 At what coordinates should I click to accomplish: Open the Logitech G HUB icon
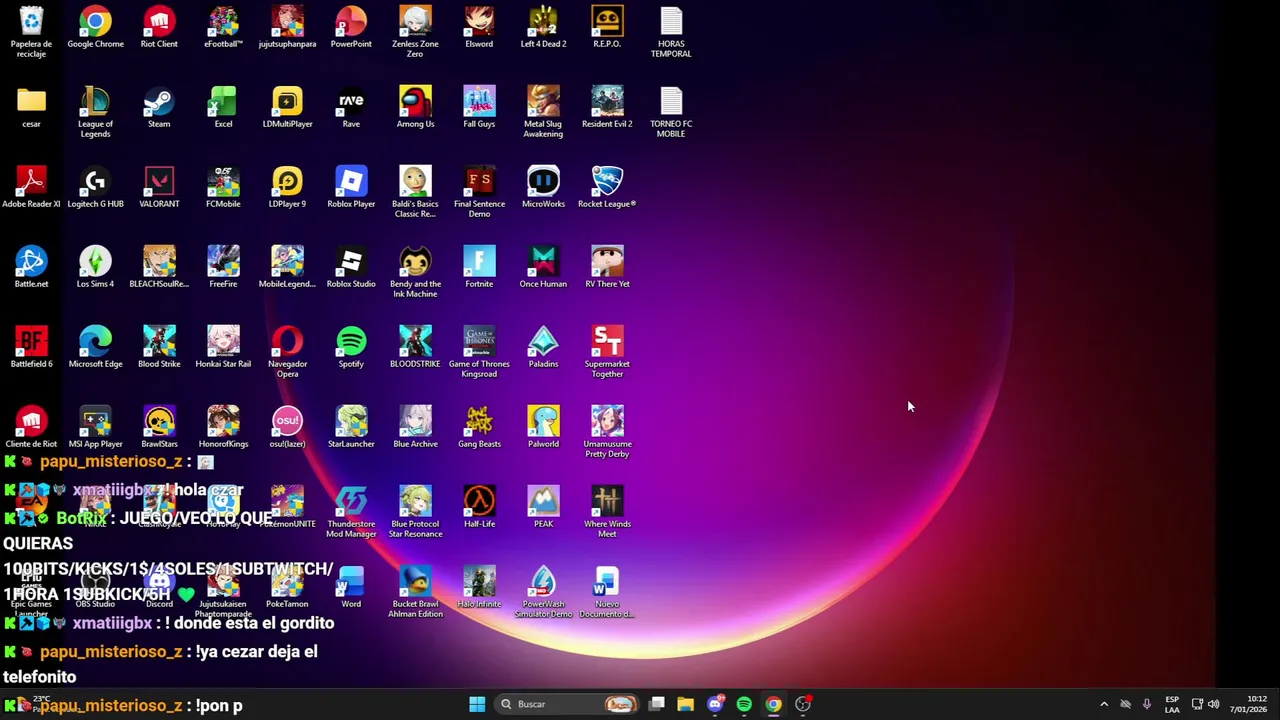95,187
